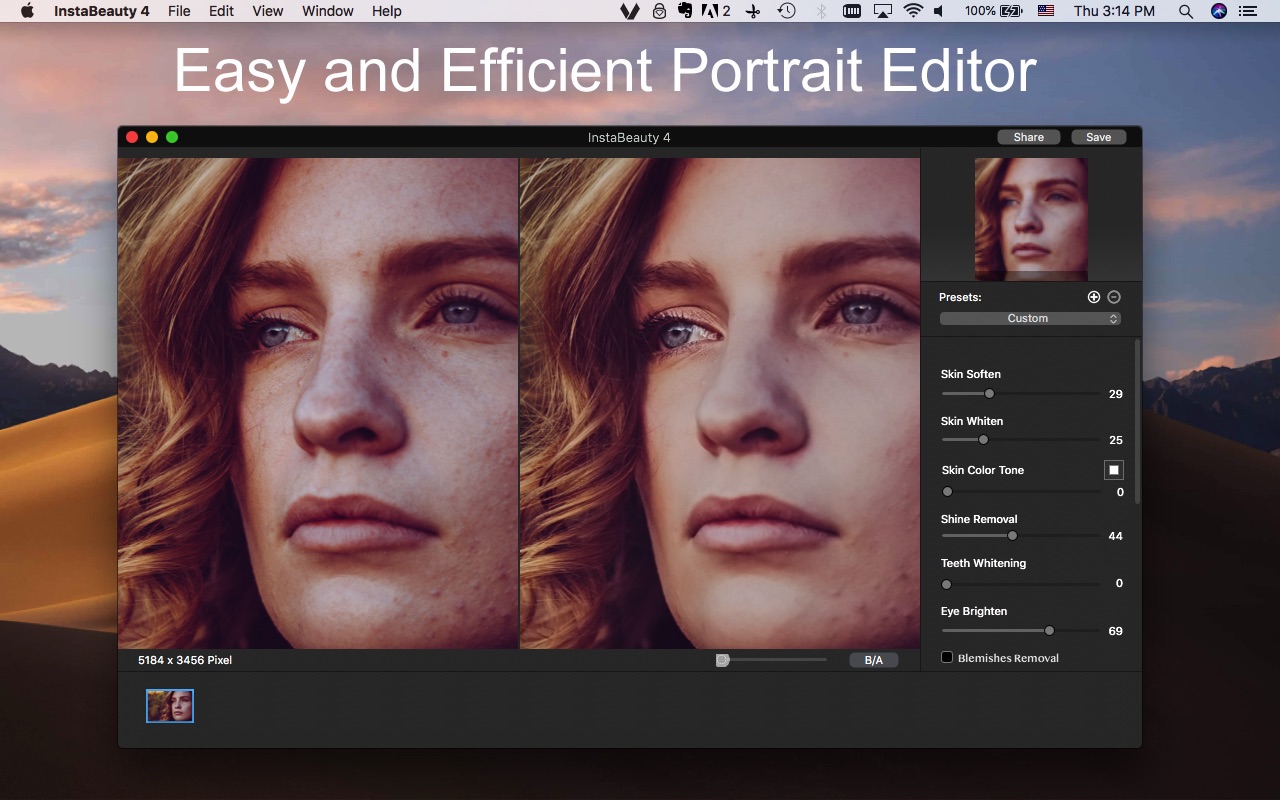Click the Shine Removal slider
The image size is (1280, 800).
(x=1020, y=535)
